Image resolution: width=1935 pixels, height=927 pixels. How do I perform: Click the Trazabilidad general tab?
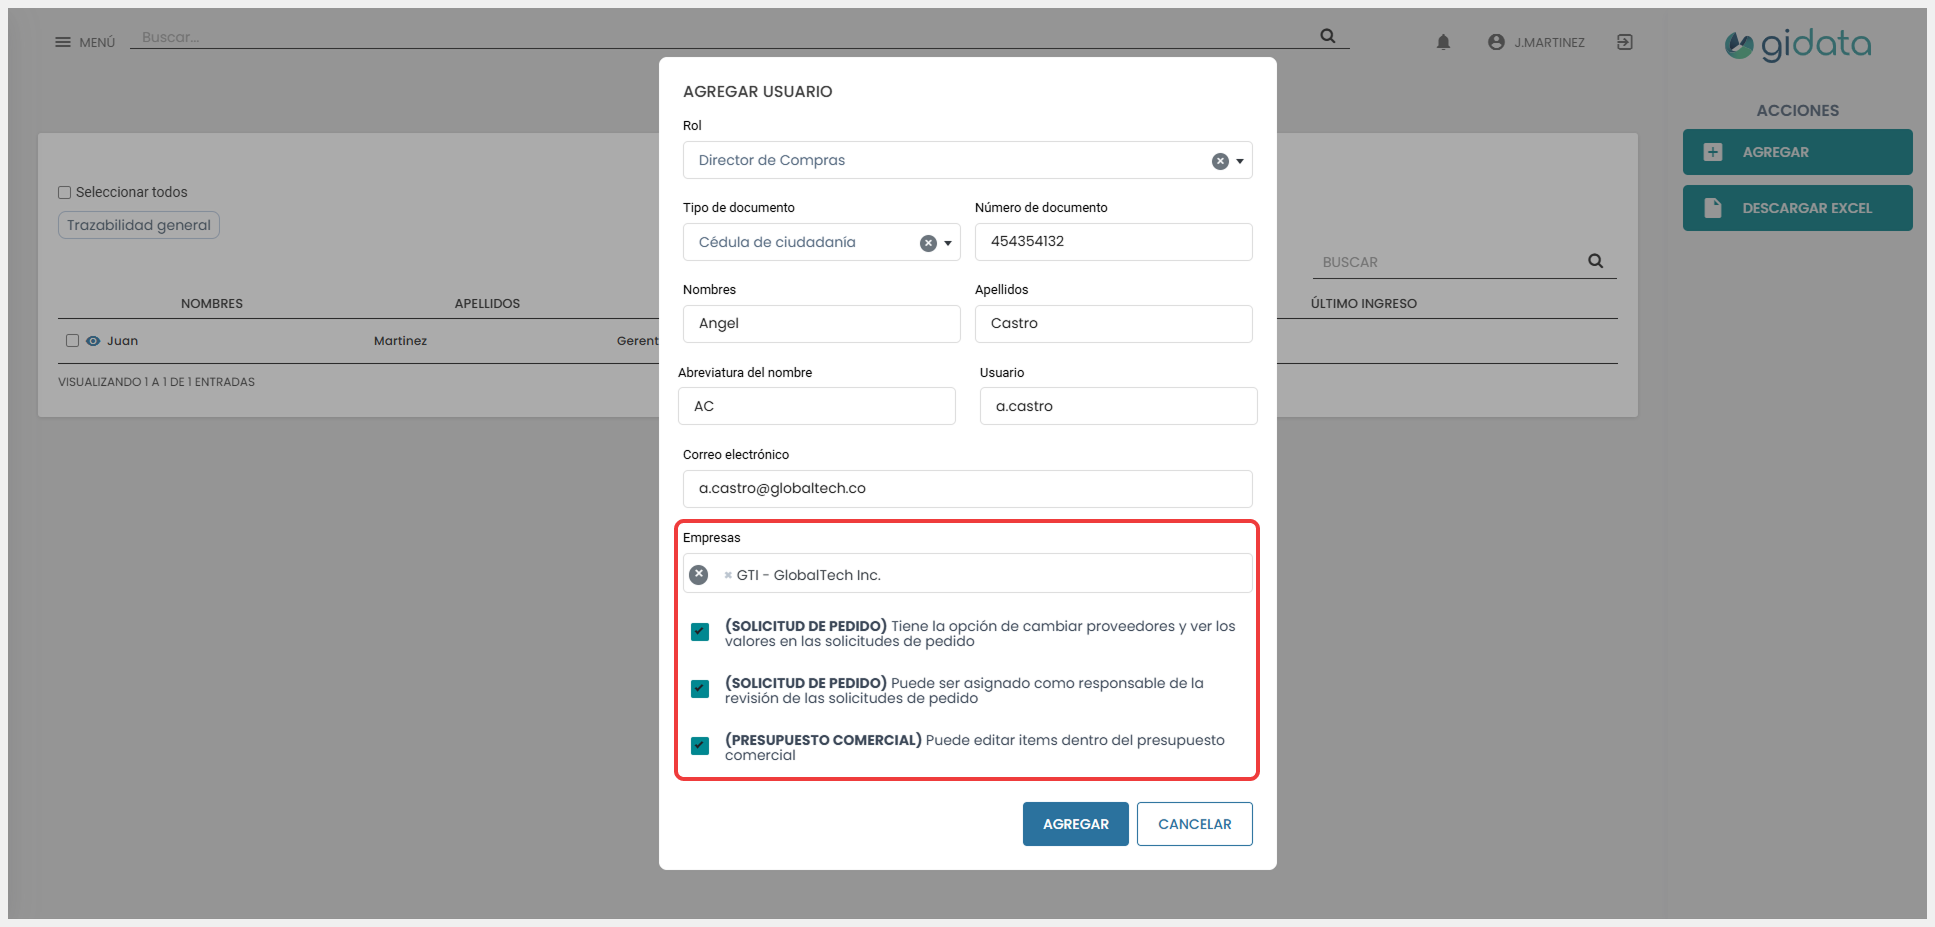coord(139,225)
